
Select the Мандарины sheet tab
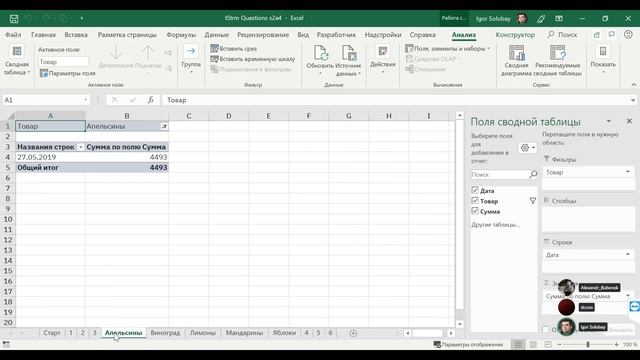point(244,333)
